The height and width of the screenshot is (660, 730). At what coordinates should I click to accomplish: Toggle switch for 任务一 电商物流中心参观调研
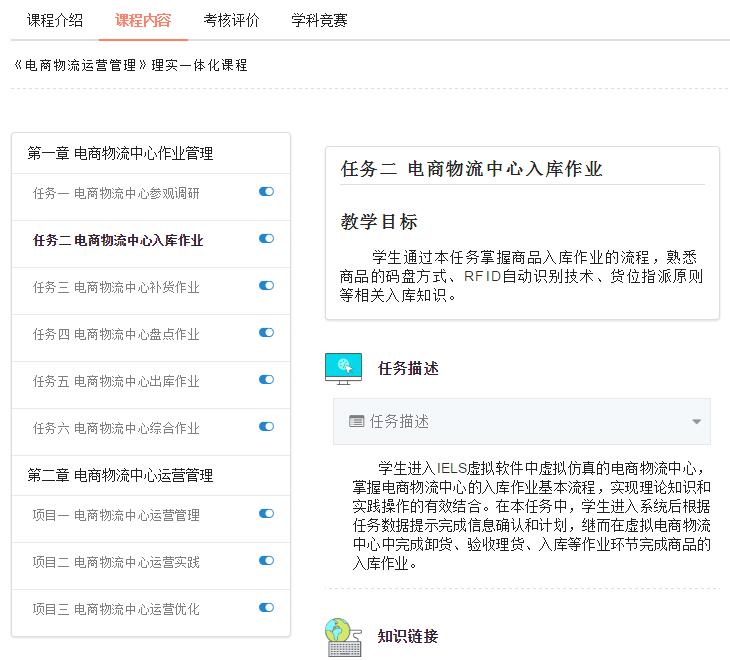(266, 192)
